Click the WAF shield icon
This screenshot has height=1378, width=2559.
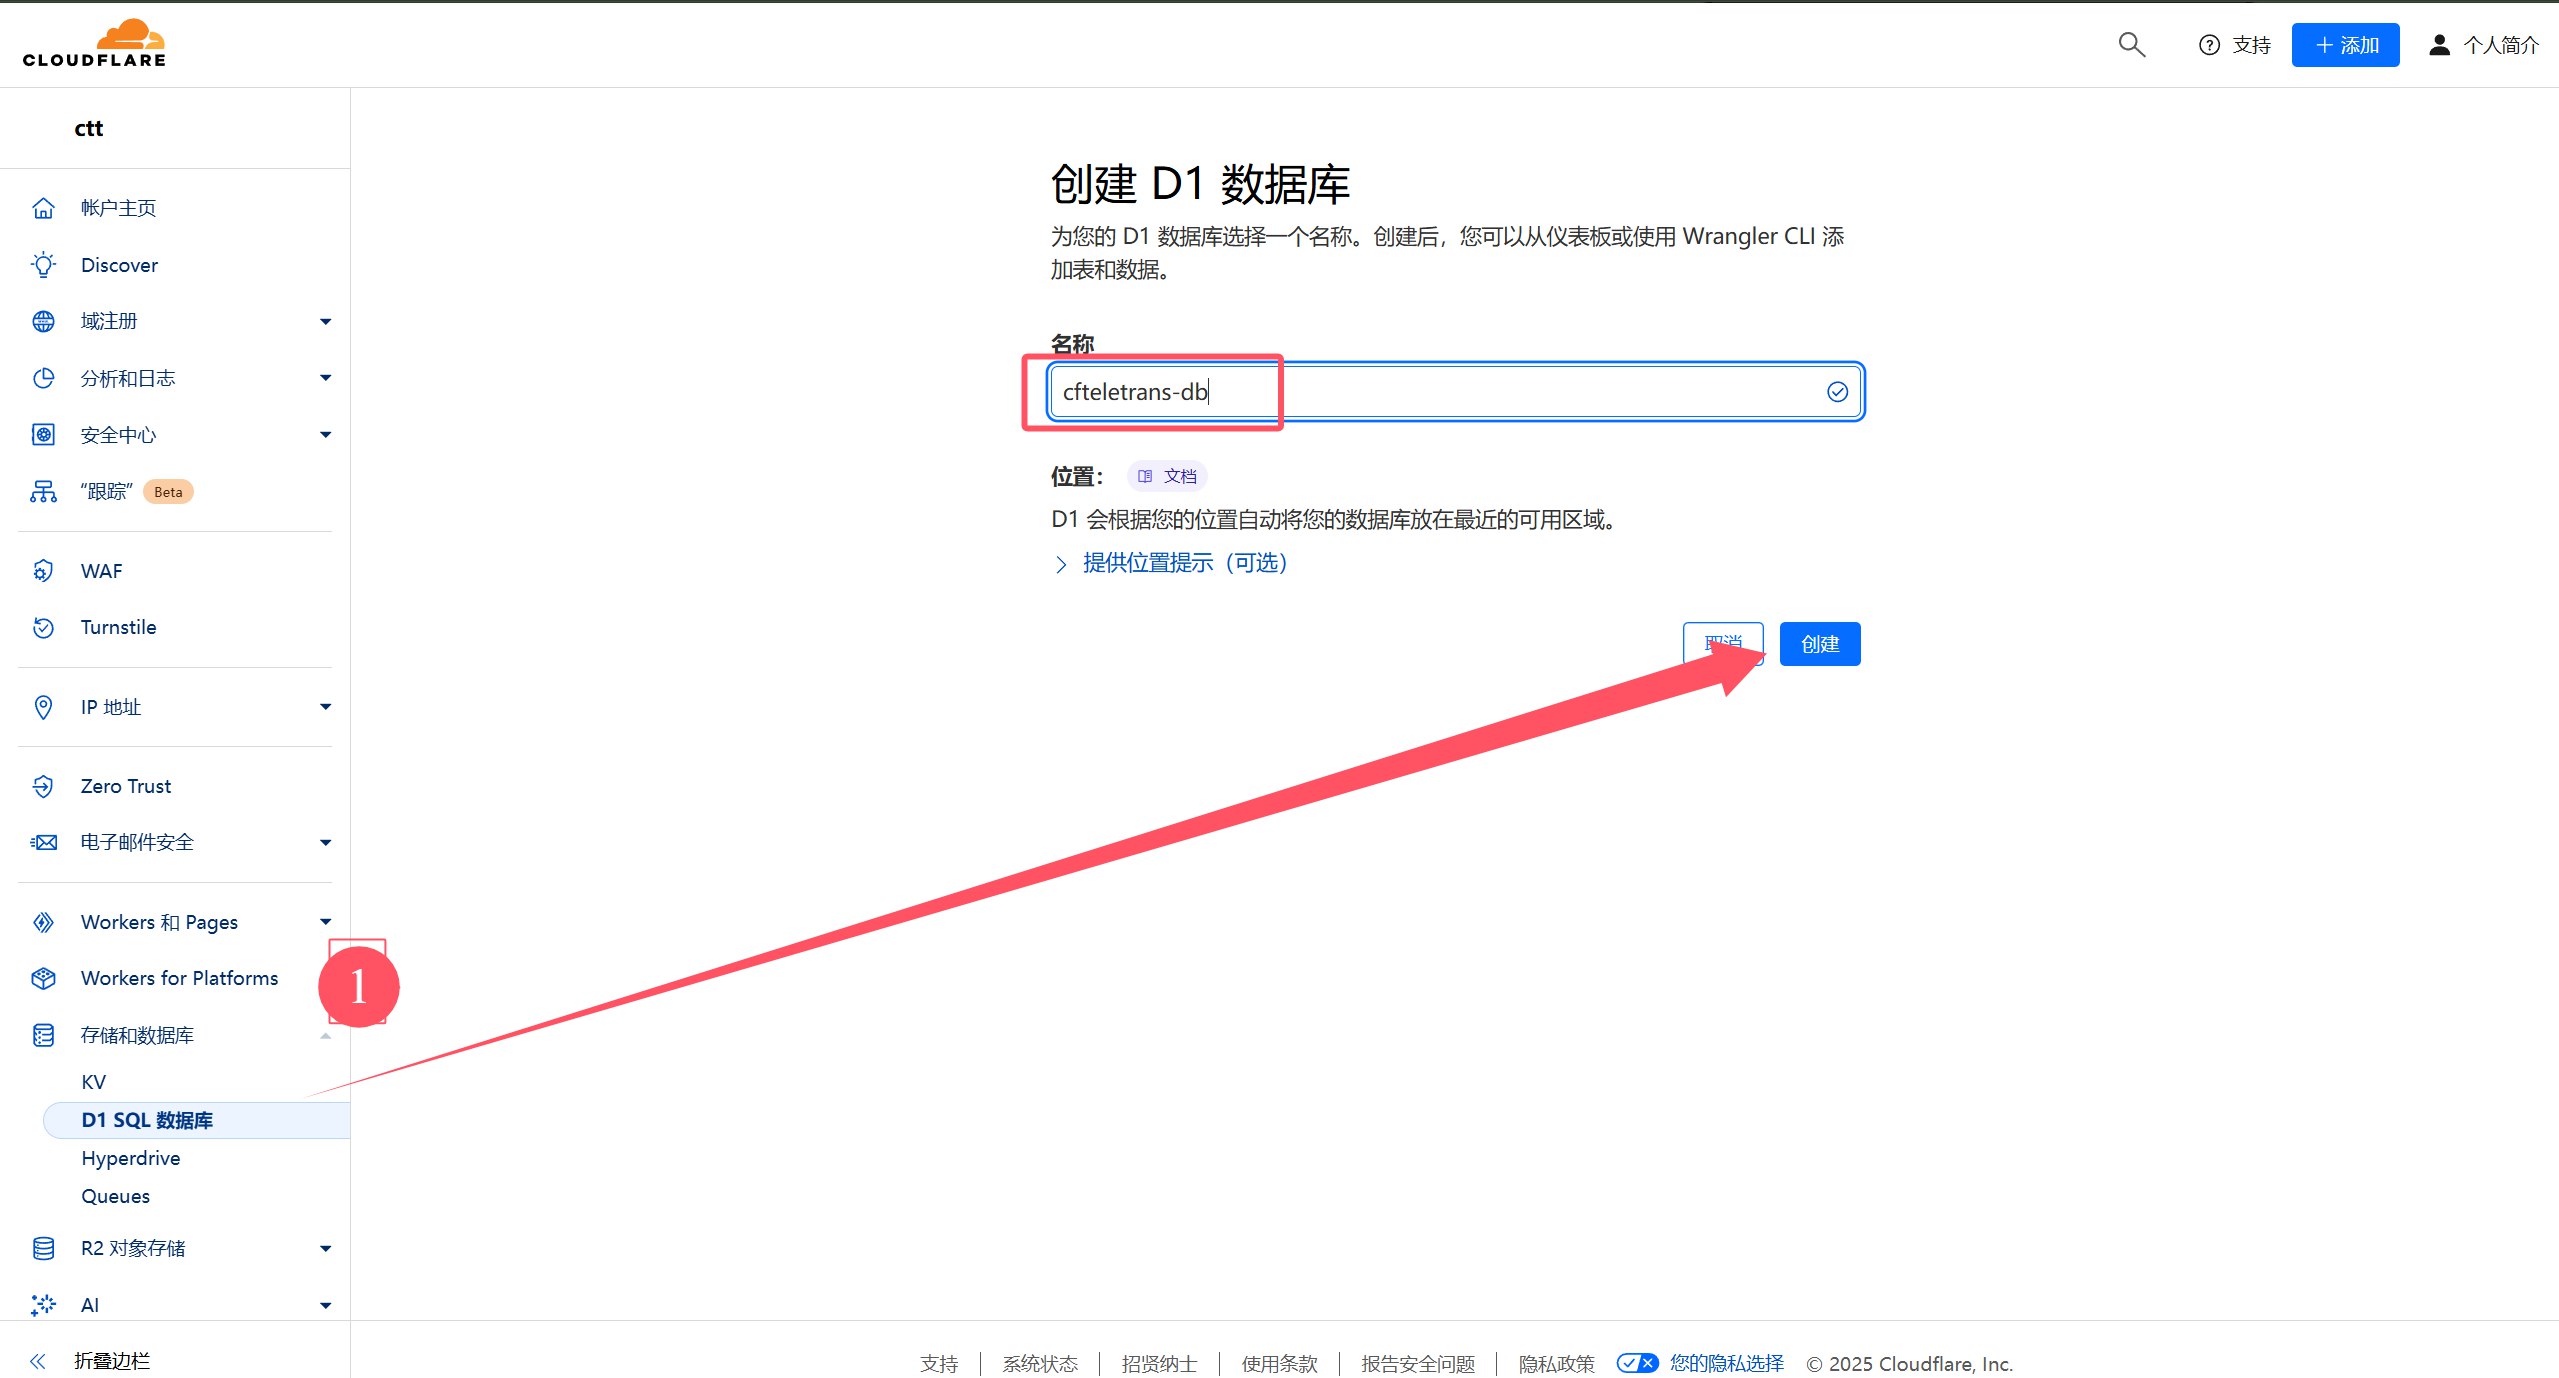click(43, 571)
